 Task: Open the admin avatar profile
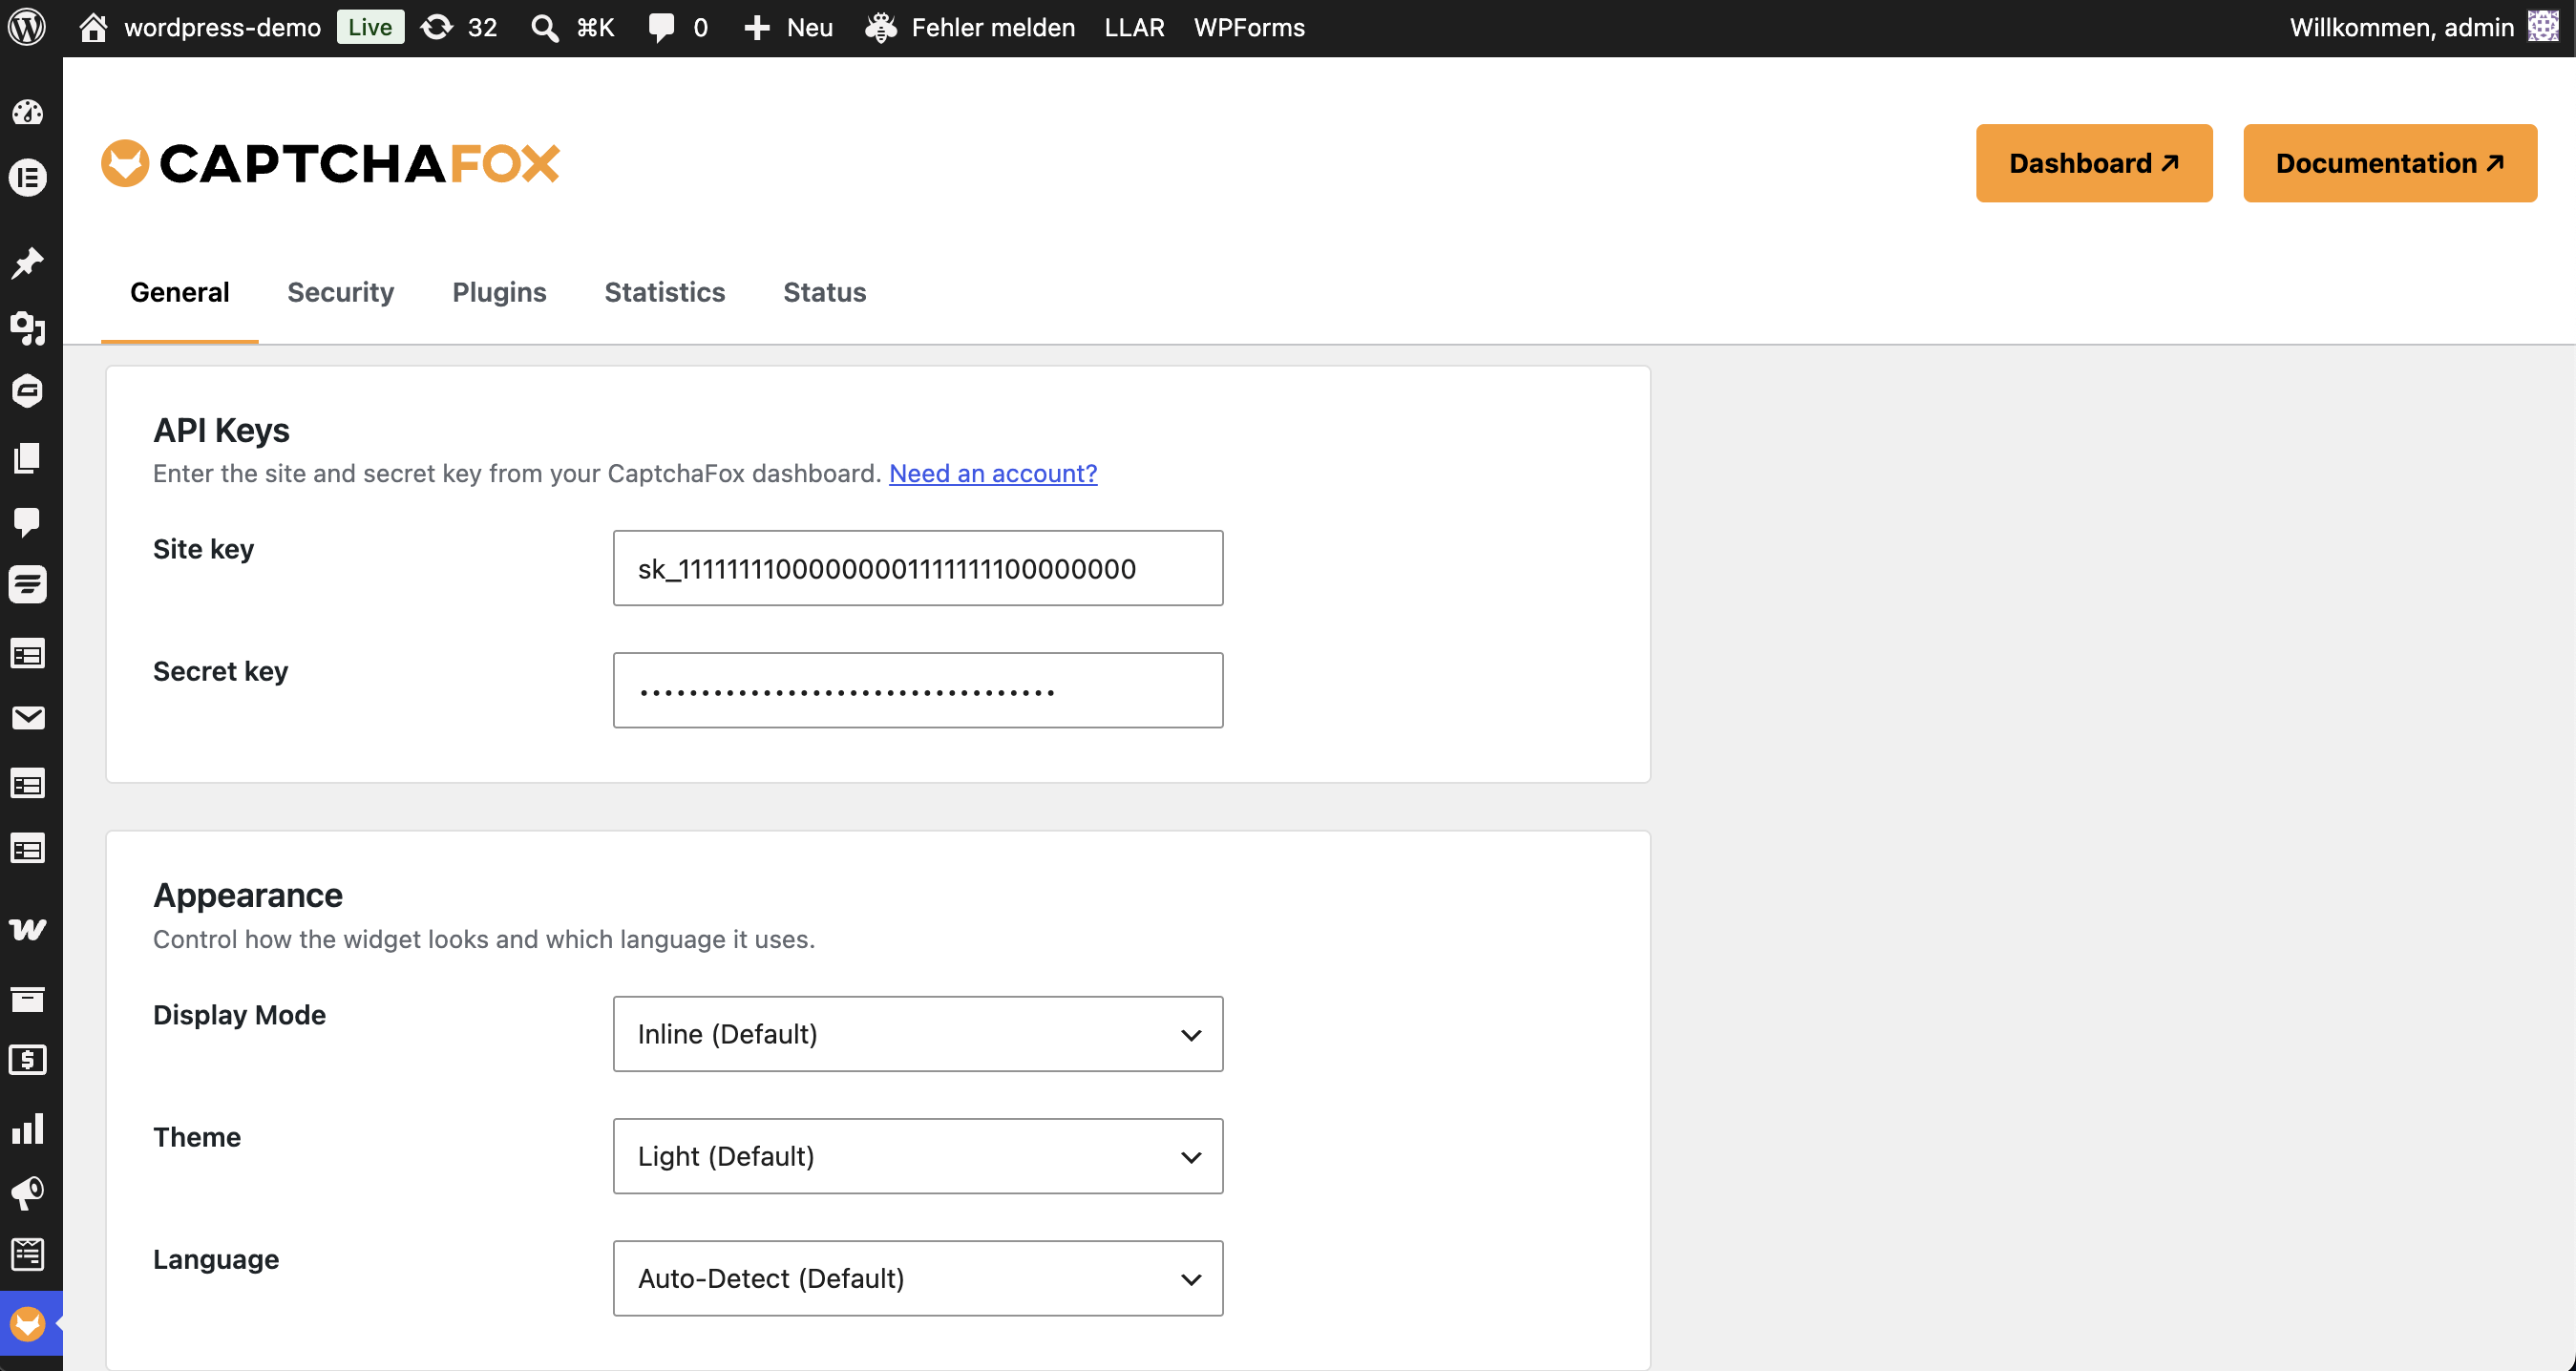click(2543, 27)
